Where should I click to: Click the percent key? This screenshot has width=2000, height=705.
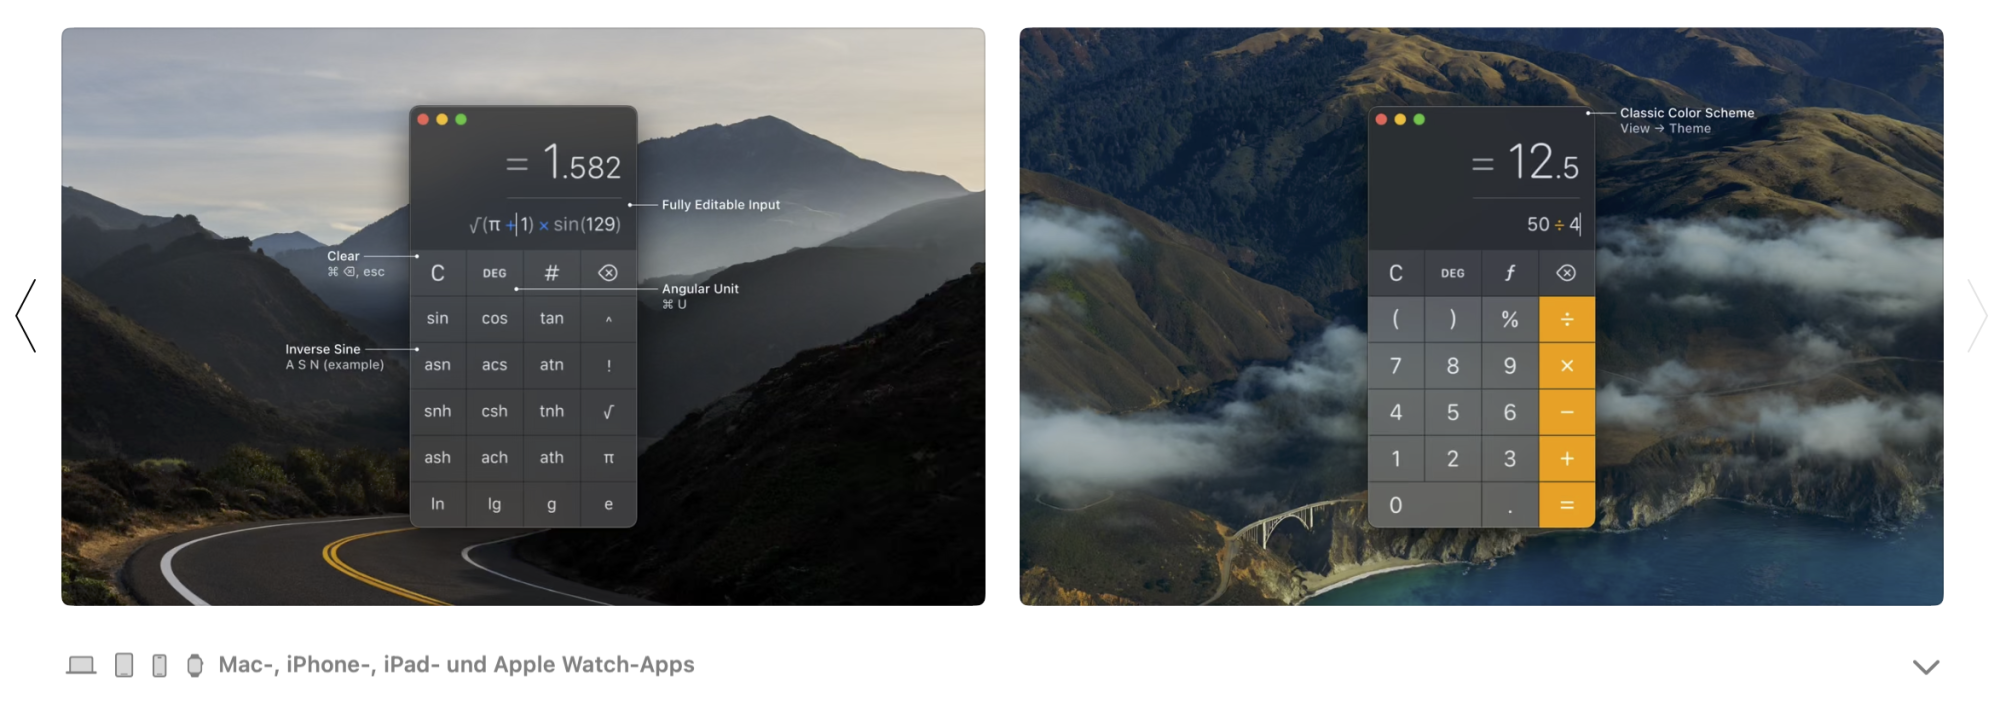[1510, 319]
